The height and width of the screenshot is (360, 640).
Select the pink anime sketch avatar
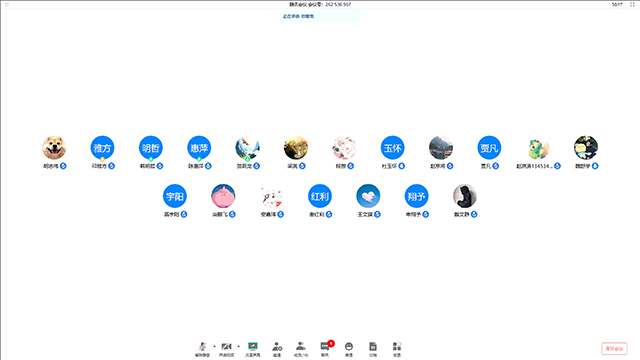point(344,147)
